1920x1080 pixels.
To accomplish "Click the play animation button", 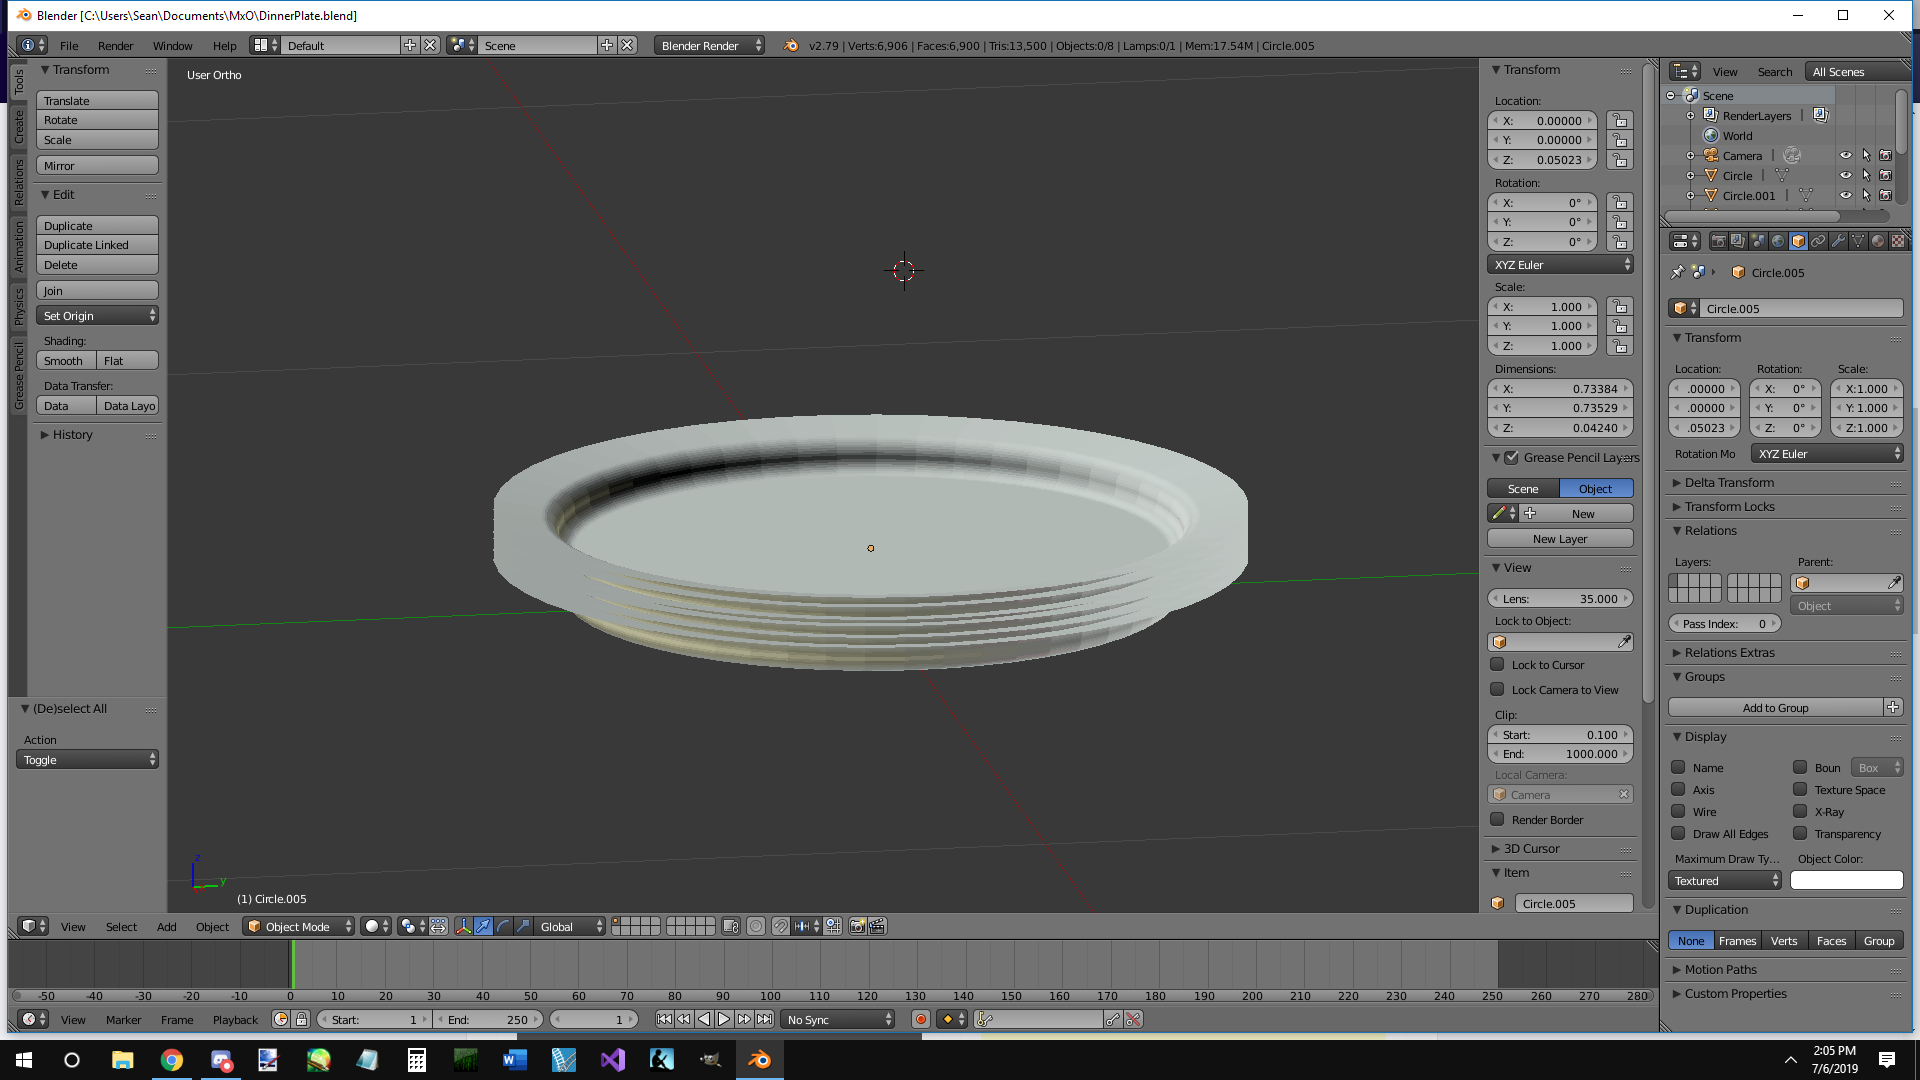I will click(x=724, y=1019).
